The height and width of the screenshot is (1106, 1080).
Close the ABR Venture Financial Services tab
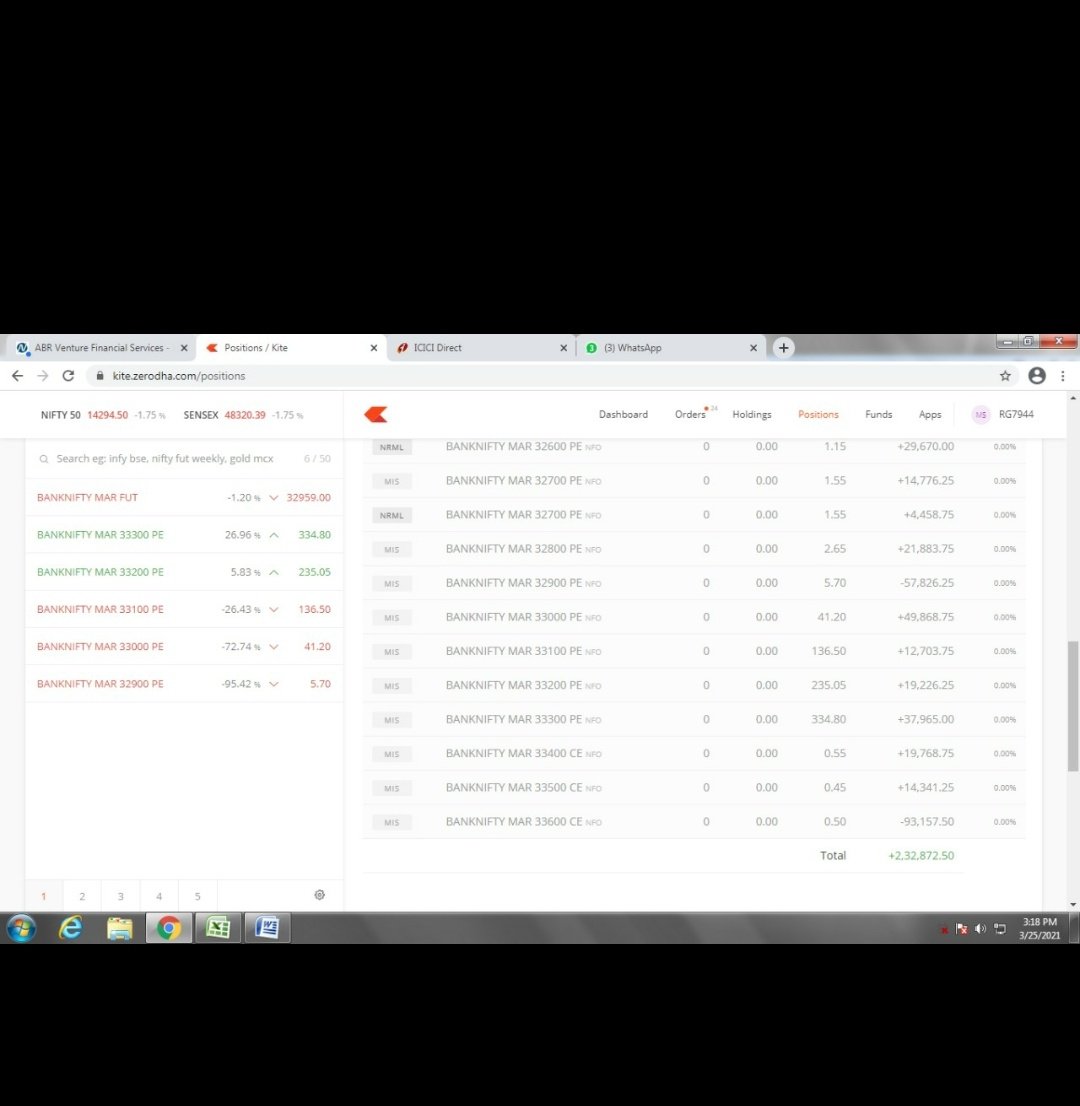click(x=184, y=348)
